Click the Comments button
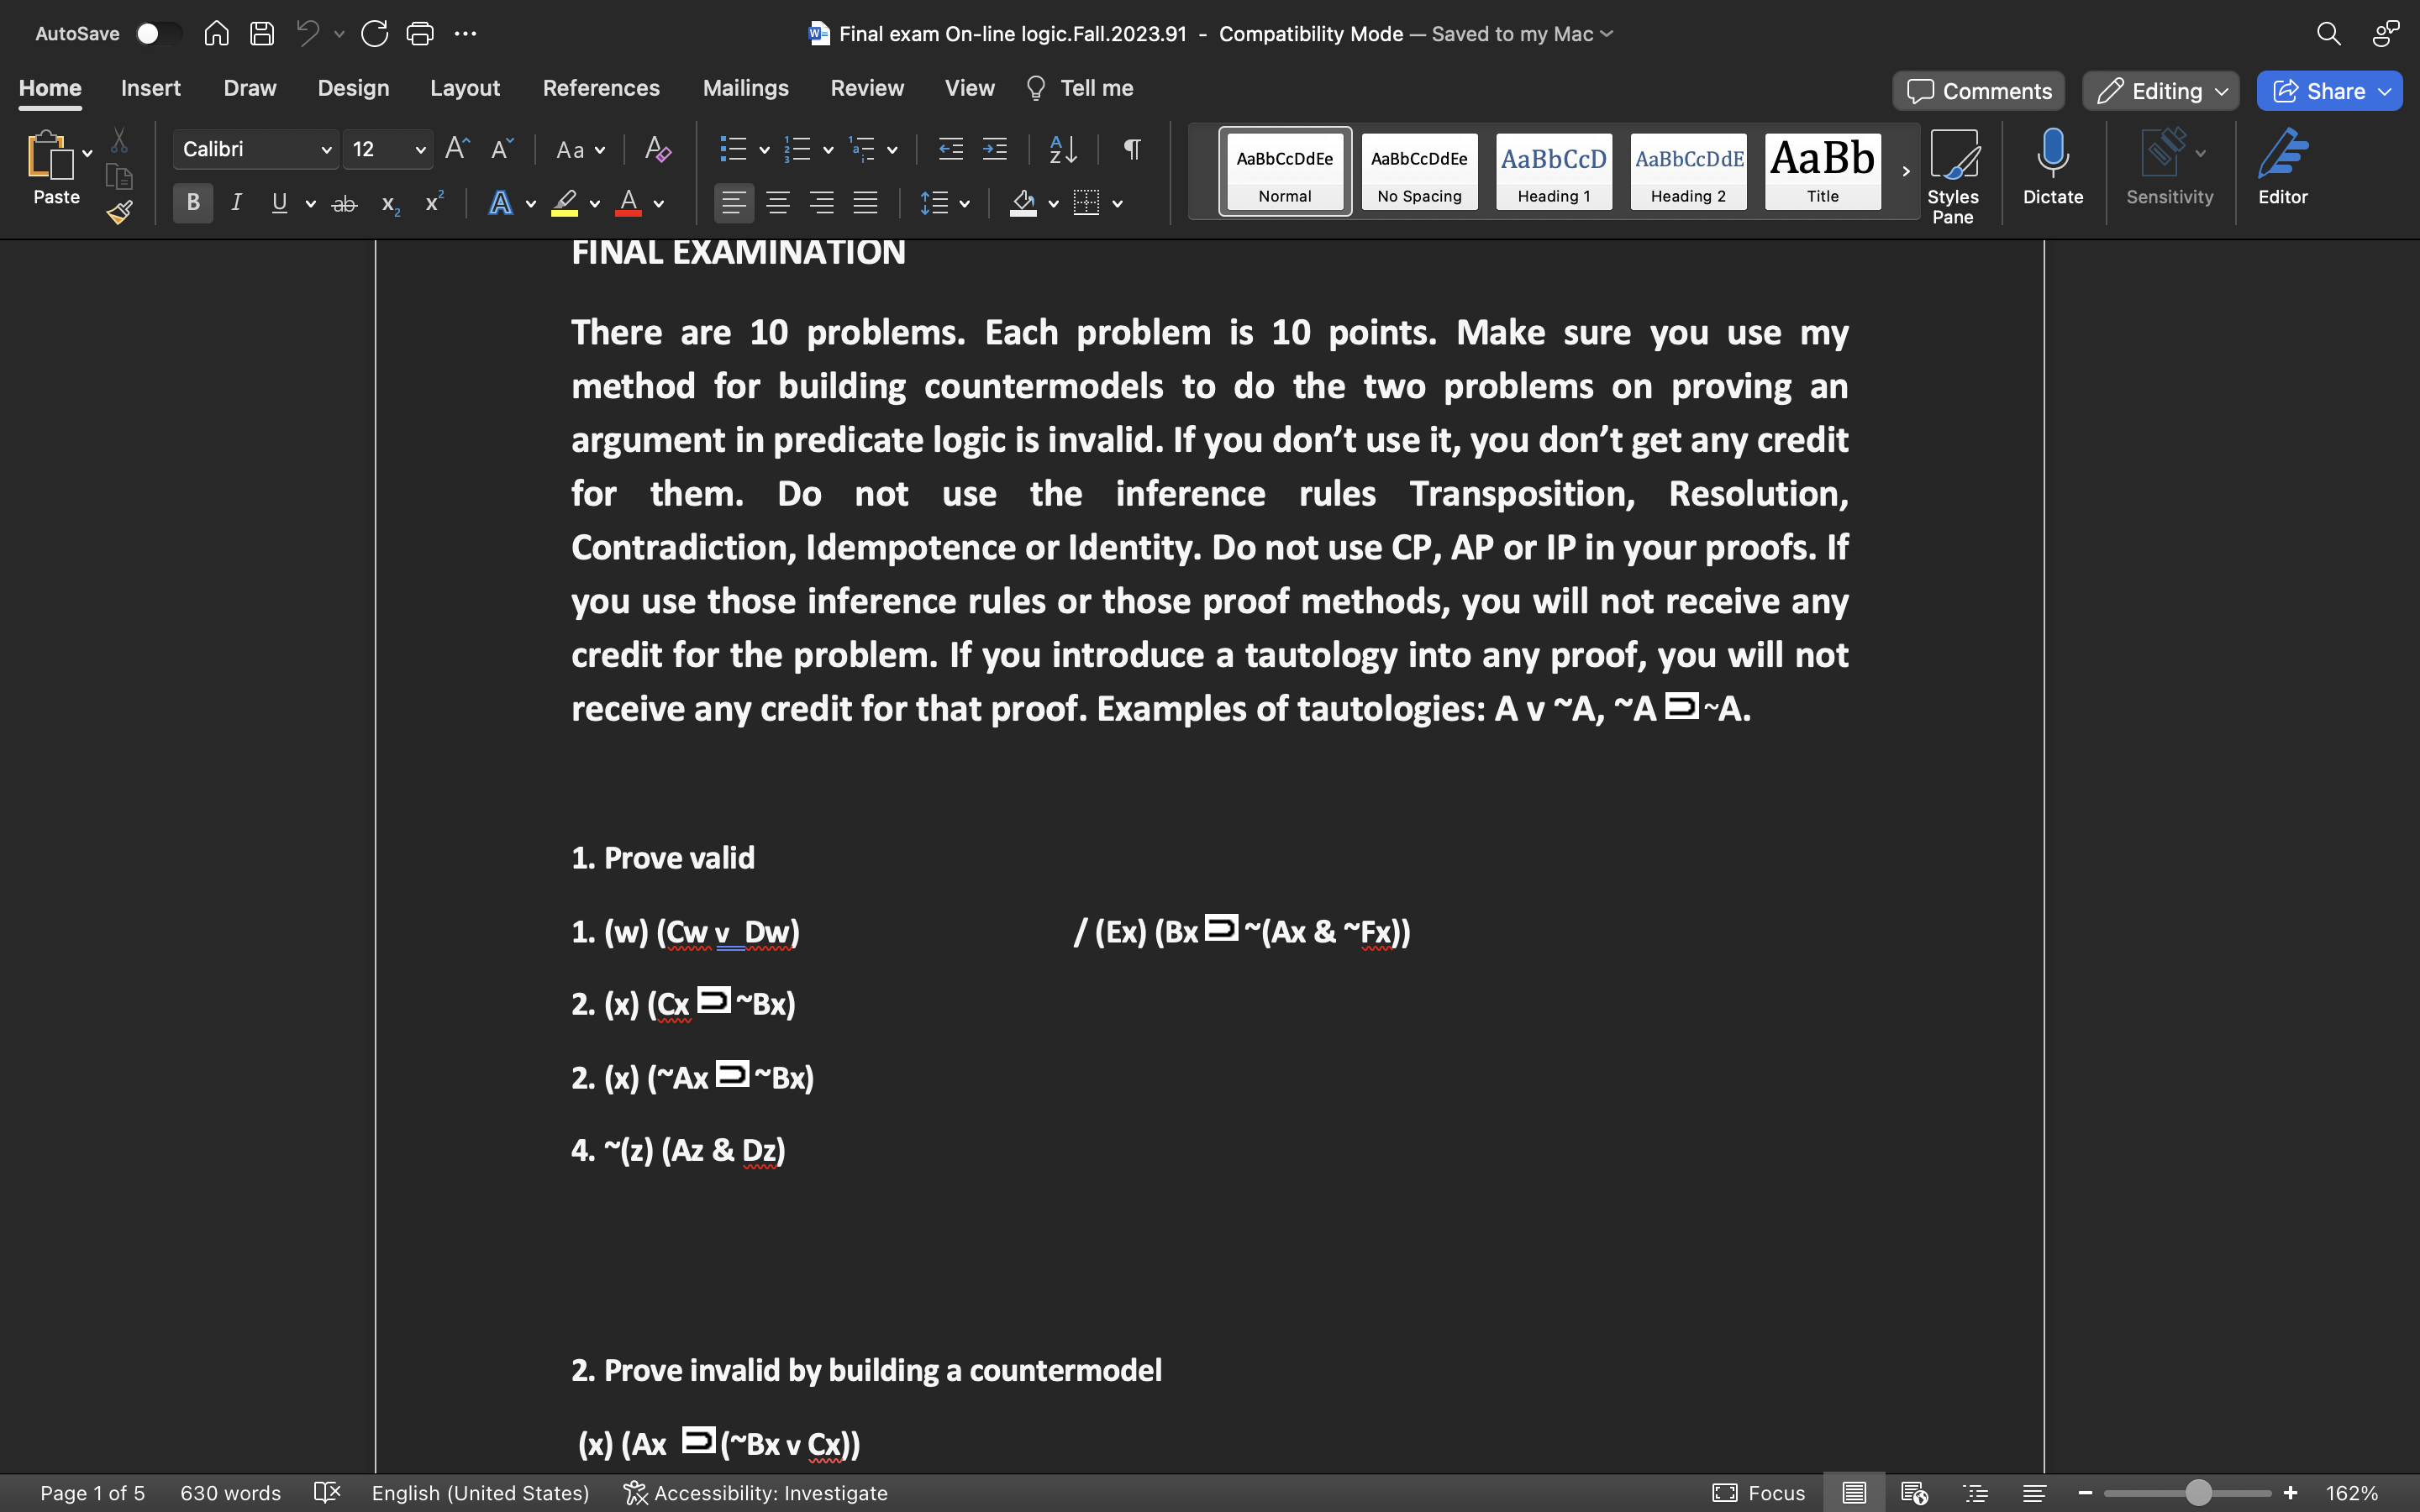The height and width of the screenshot is (1512, 2420). [x=1978, y=91]
